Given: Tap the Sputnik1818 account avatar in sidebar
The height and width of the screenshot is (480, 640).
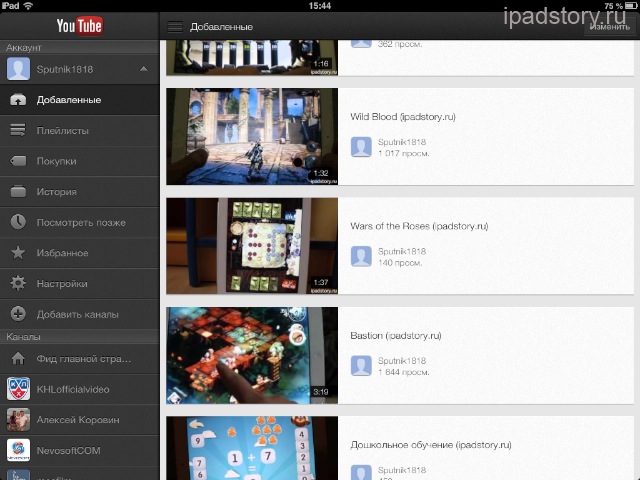Looking at the screenshot, I should pos(18,69).
